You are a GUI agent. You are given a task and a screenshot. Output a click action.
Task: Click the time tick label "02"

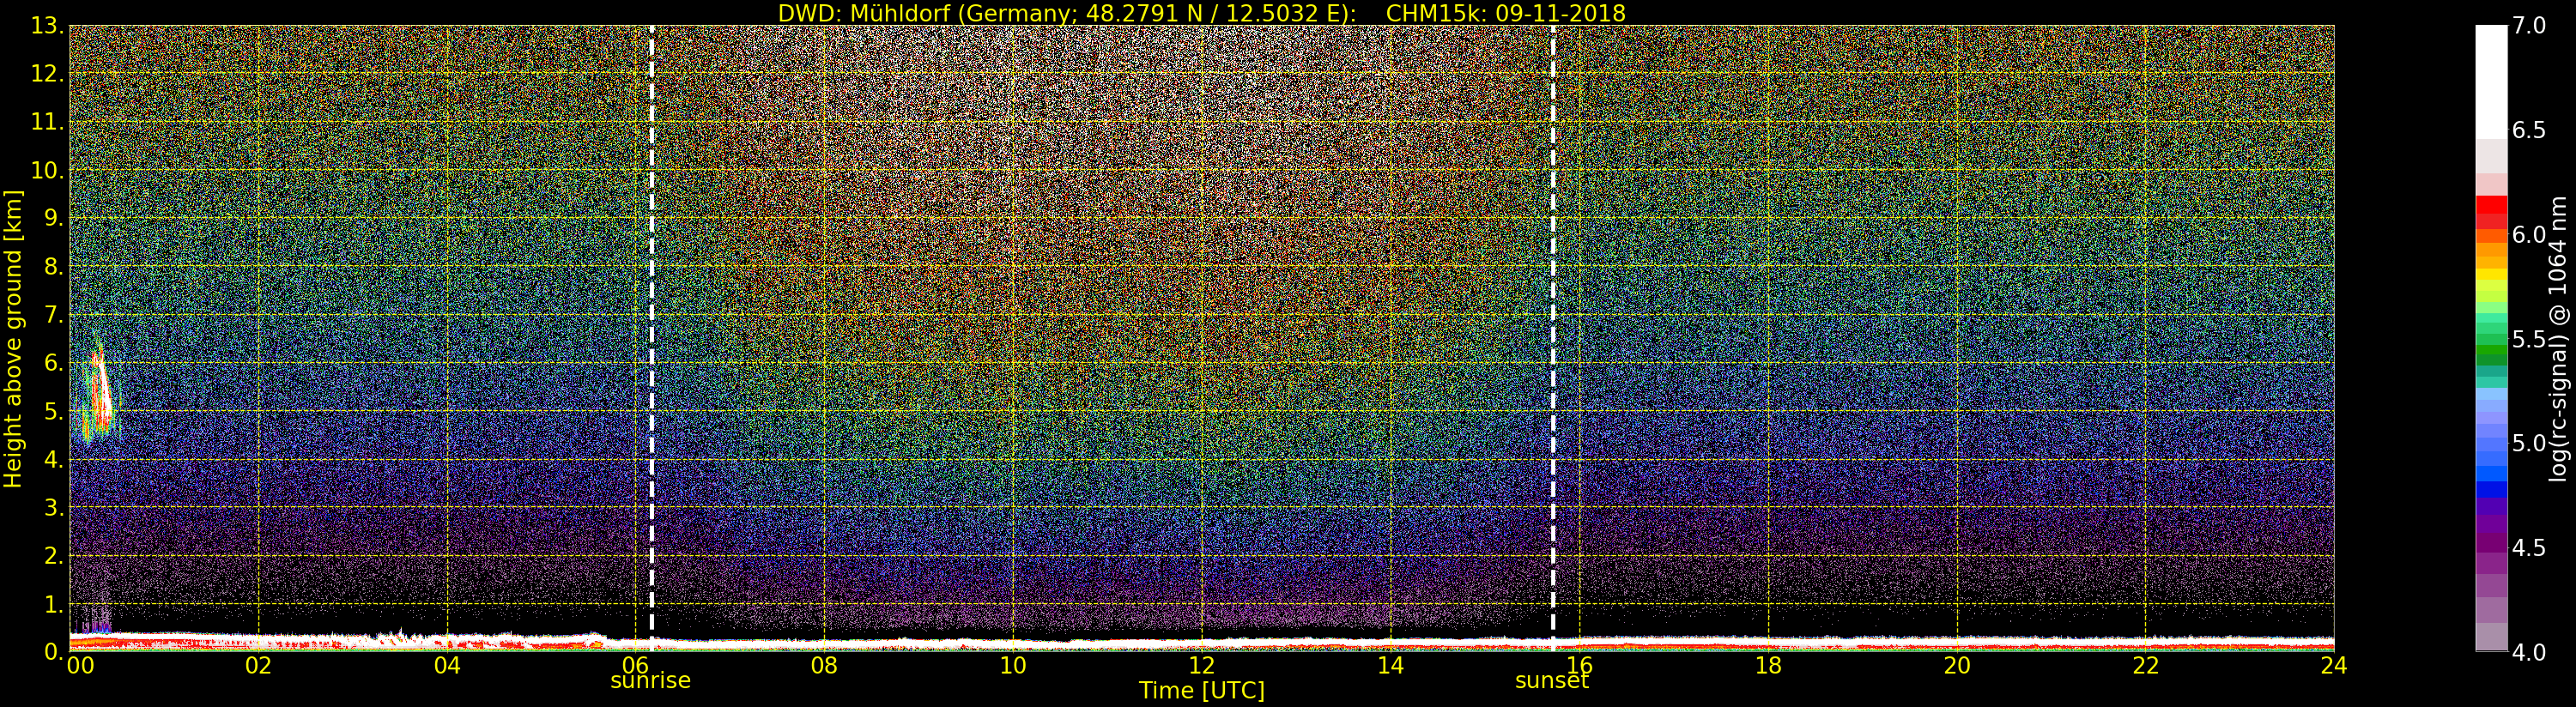click(258, 665)
